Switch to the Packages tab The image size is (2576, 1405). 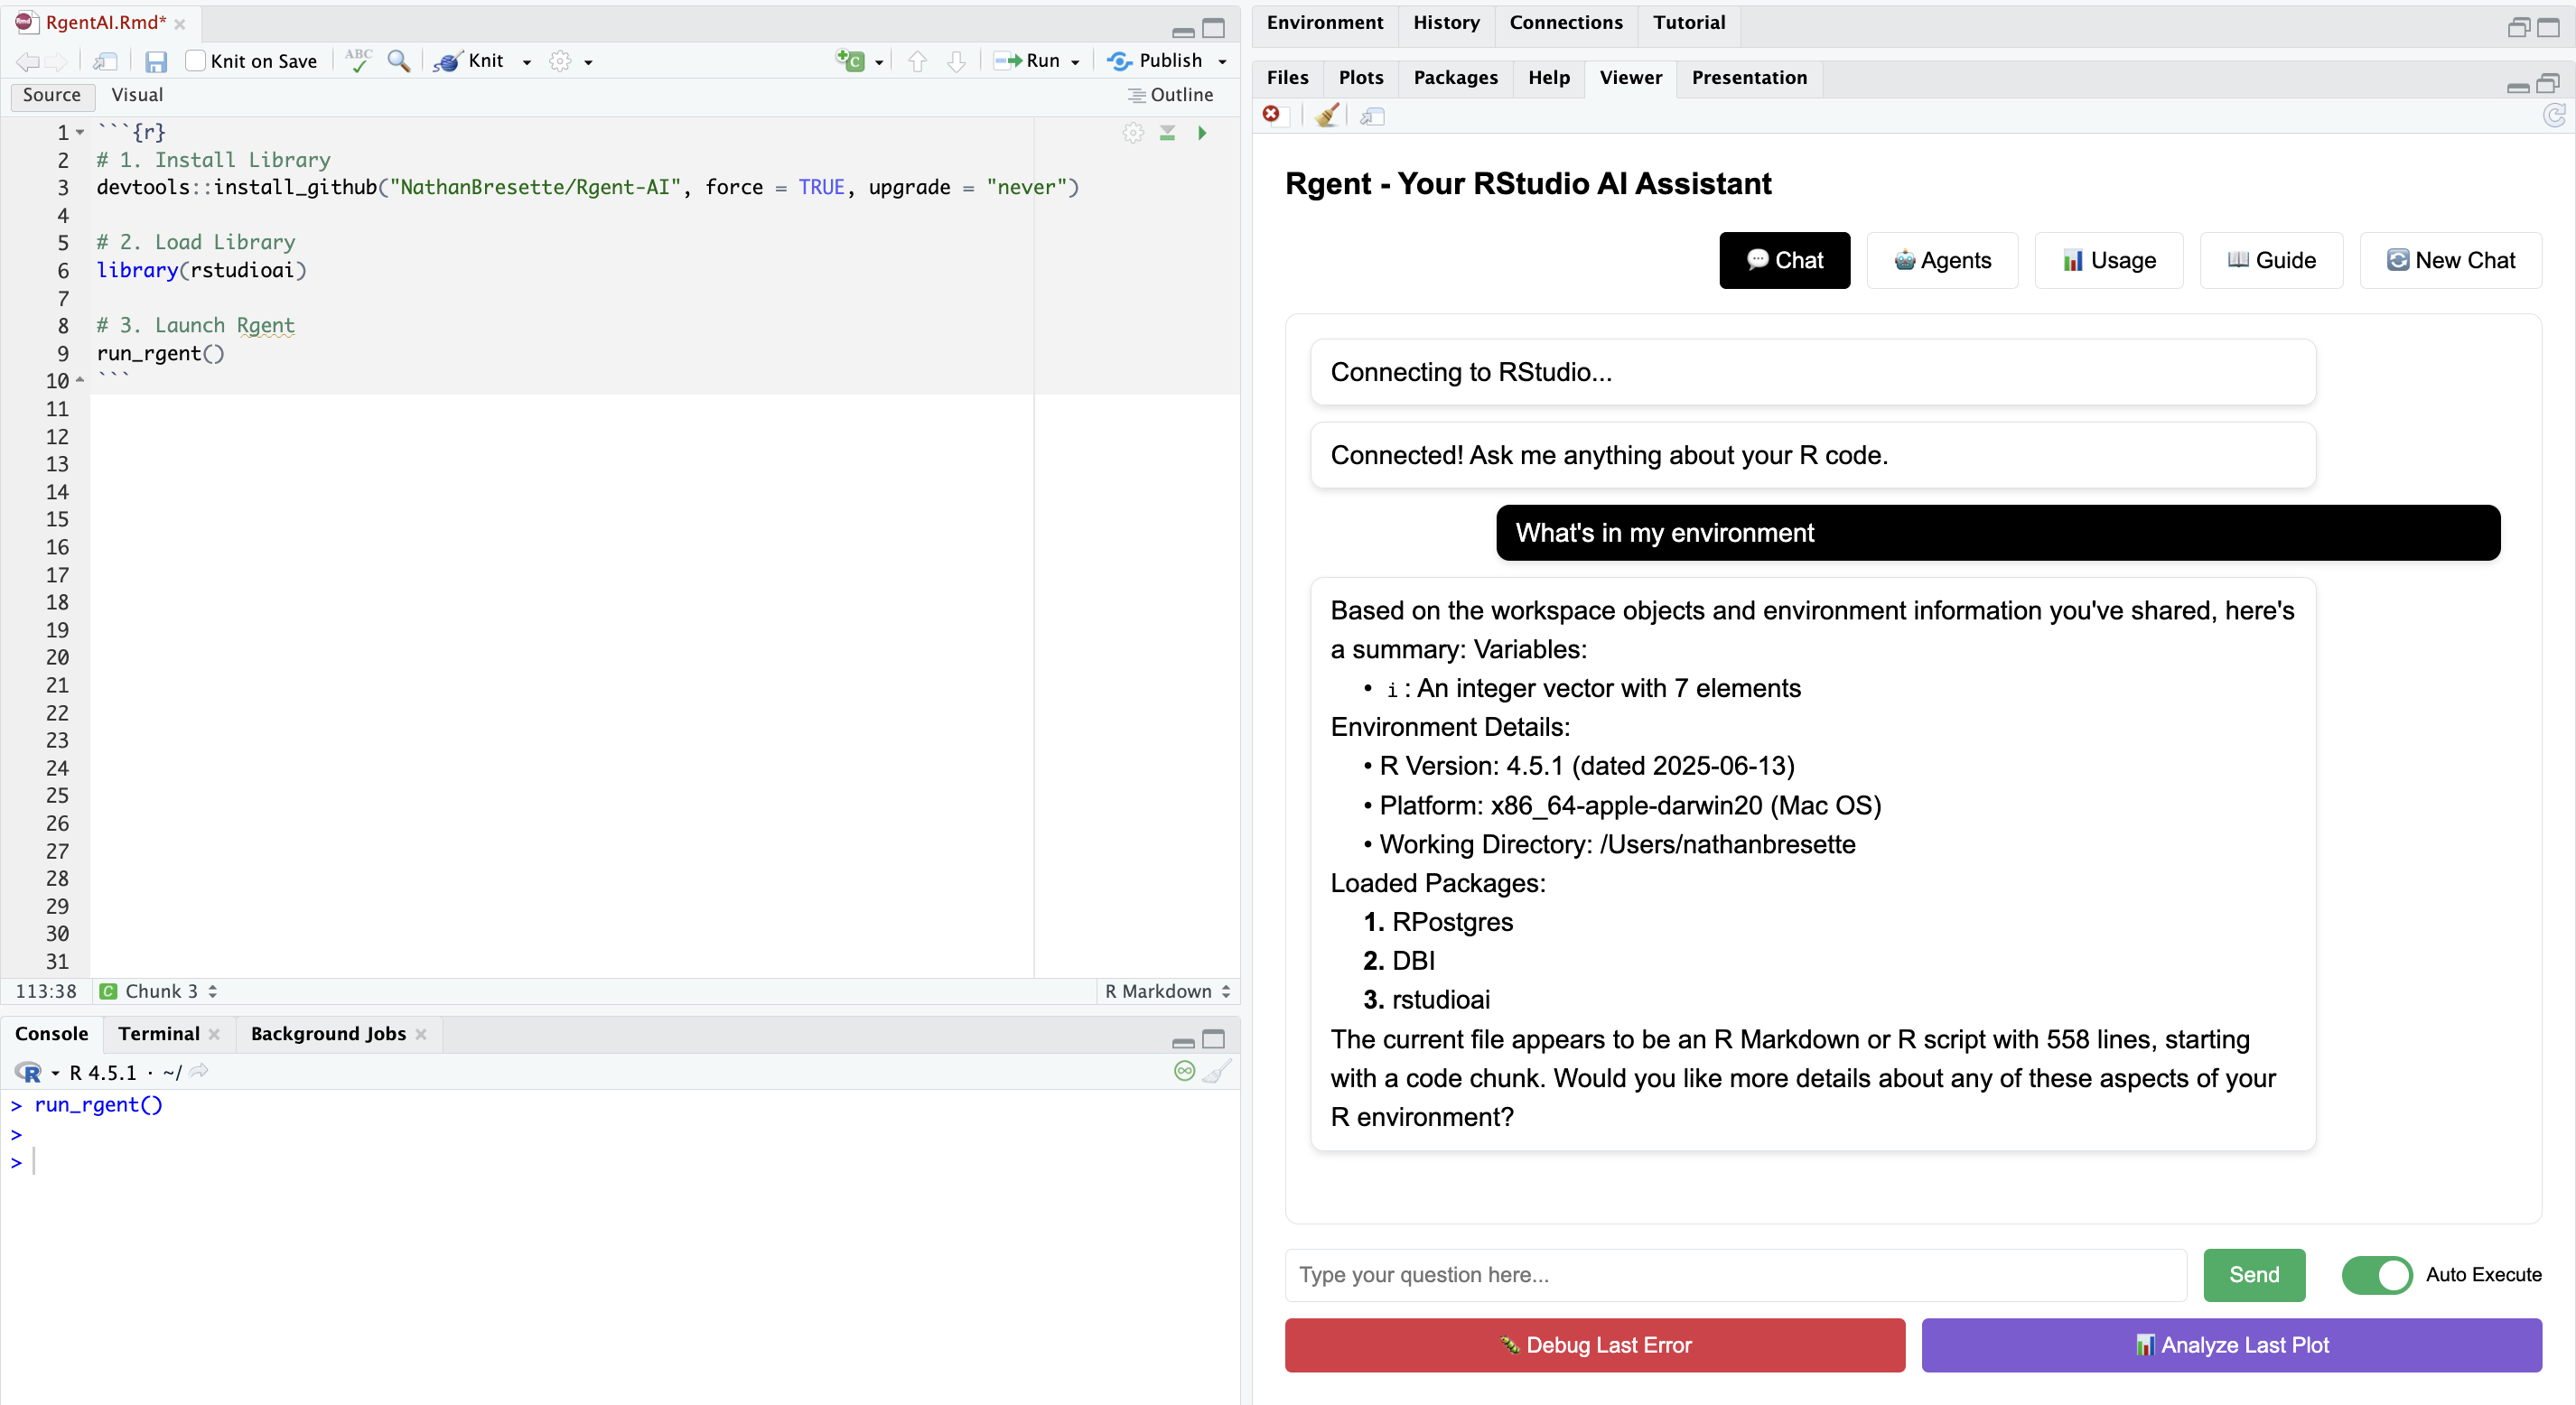(1455, 78)
